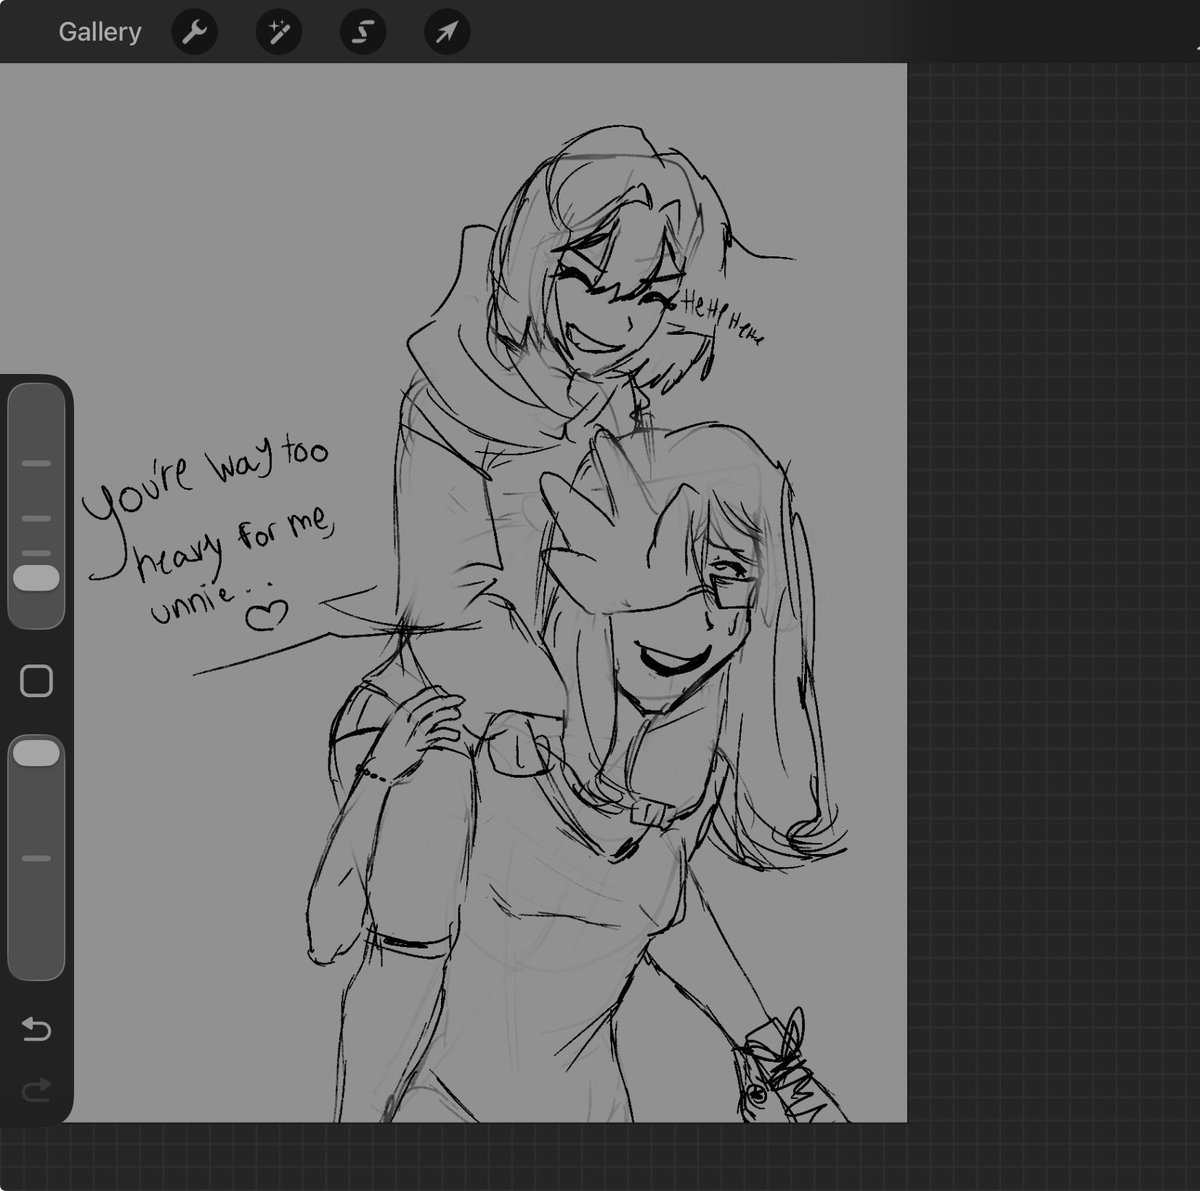Select the Selection S-ribbon tool
1200x1191 pixels.
point(362,32)
